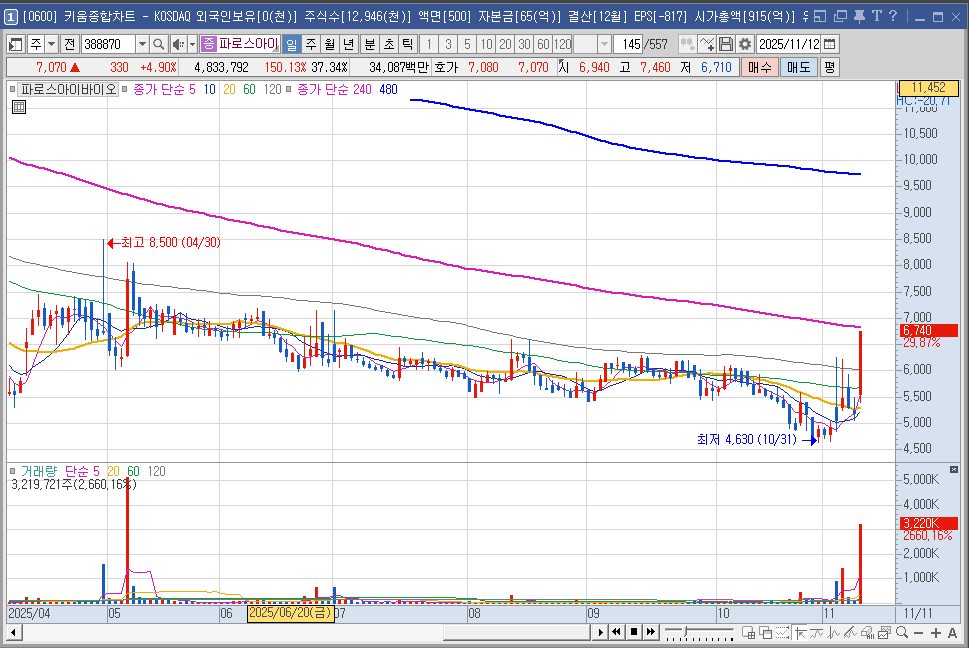Image resolution: width=969 pixels, height=648 pixels.
Task: Click the duplicate window icon in title bar
Action: tap(840, 17)
